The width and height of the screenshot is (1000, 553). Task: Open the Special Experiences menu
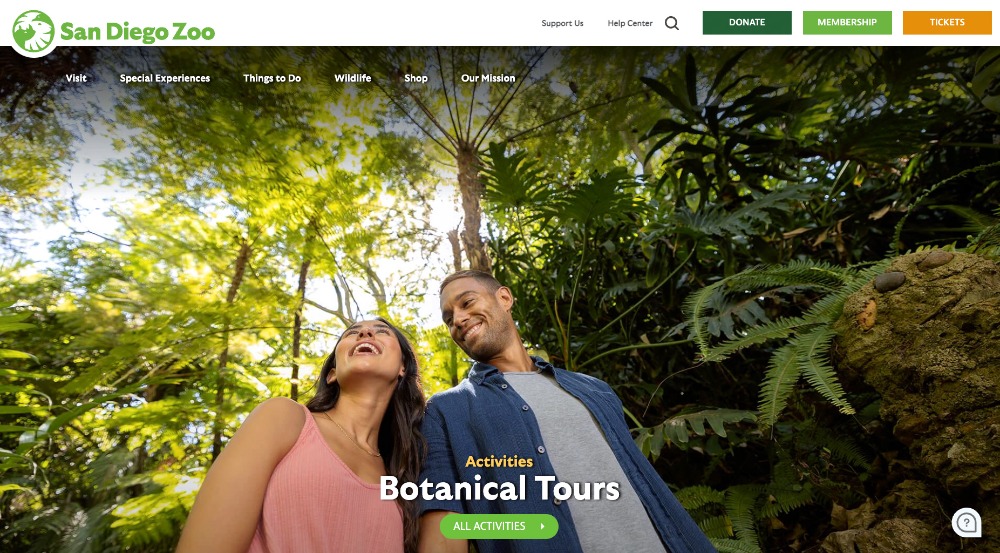pyautogui.click(x=165, y=78)
